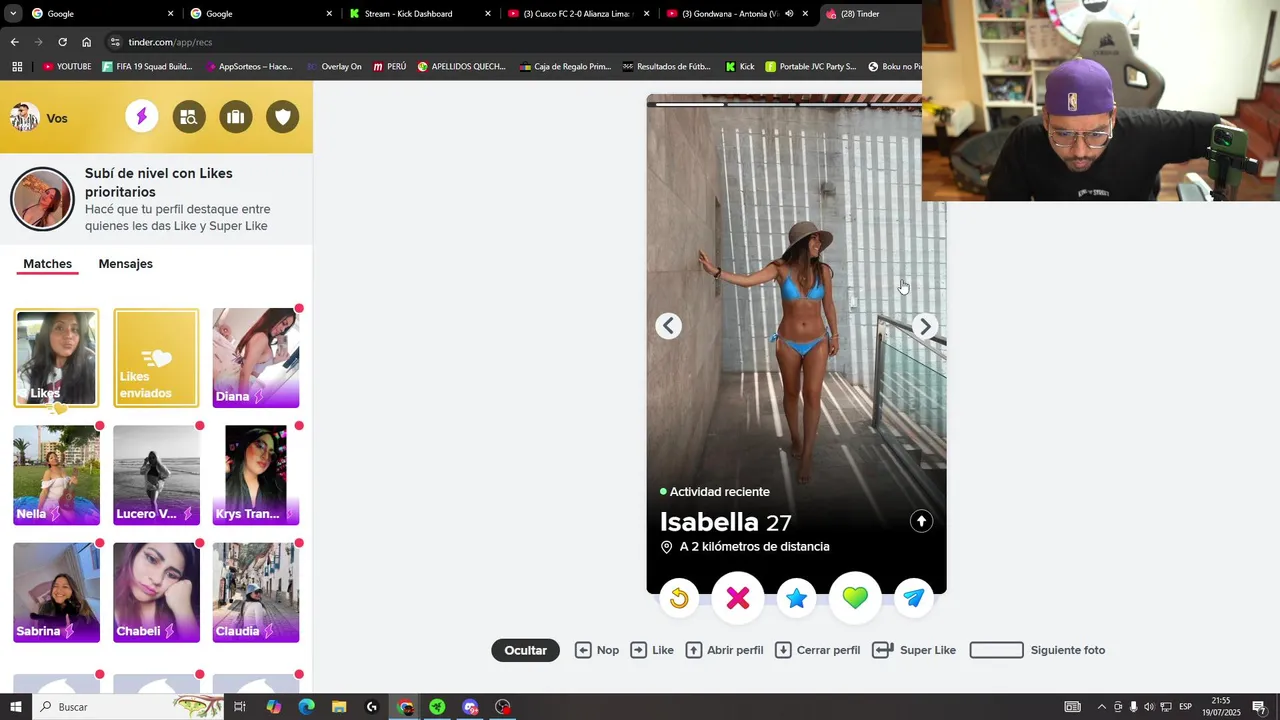Open the PERÚ bookmark
The width and height of the screenshot is (1280, 720).
click(x=390, y=67)
